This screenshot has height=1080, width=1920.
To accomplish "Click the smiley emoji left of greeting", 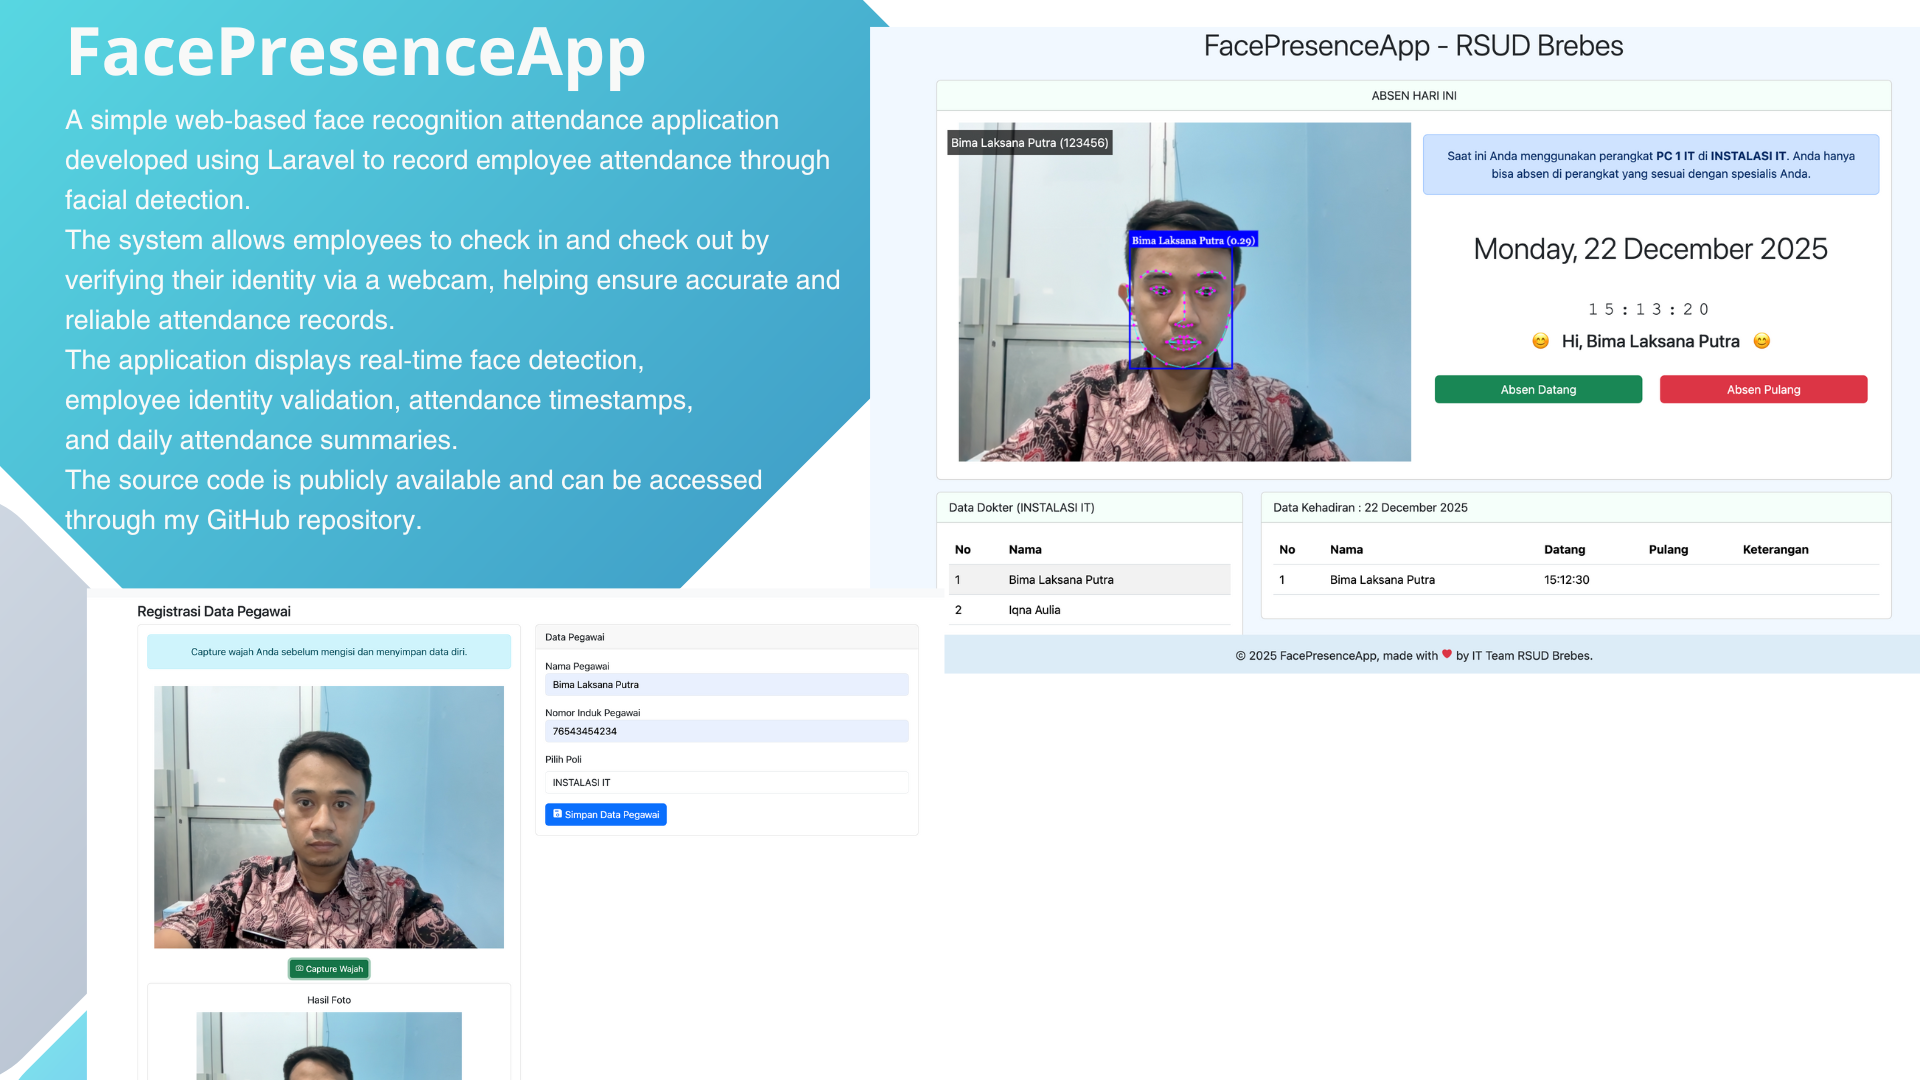I will (1540, 342).
